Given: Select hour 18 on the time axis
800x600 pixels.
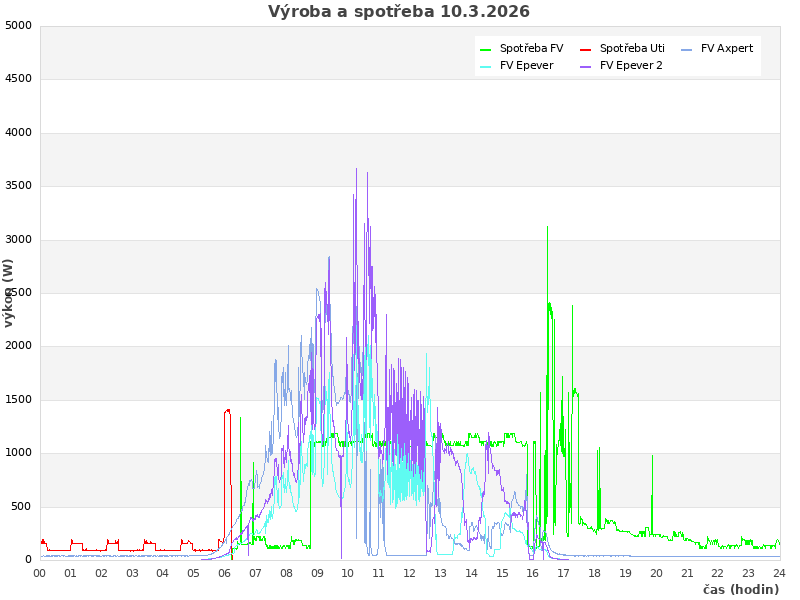Looking at the screenshot, I should (x=594, y=573).
